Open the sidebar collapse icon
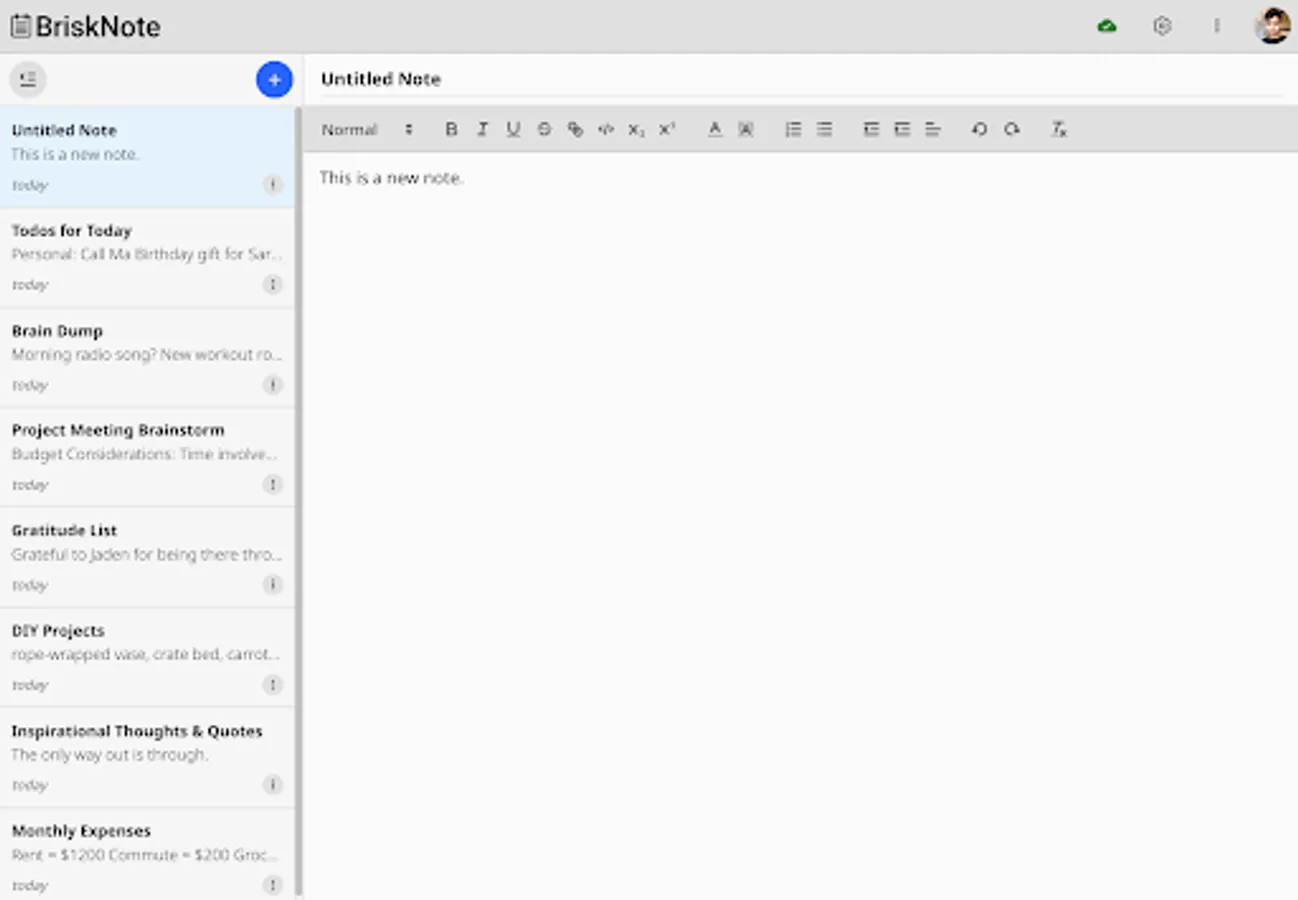1298x900 pixels. (27, 79)
